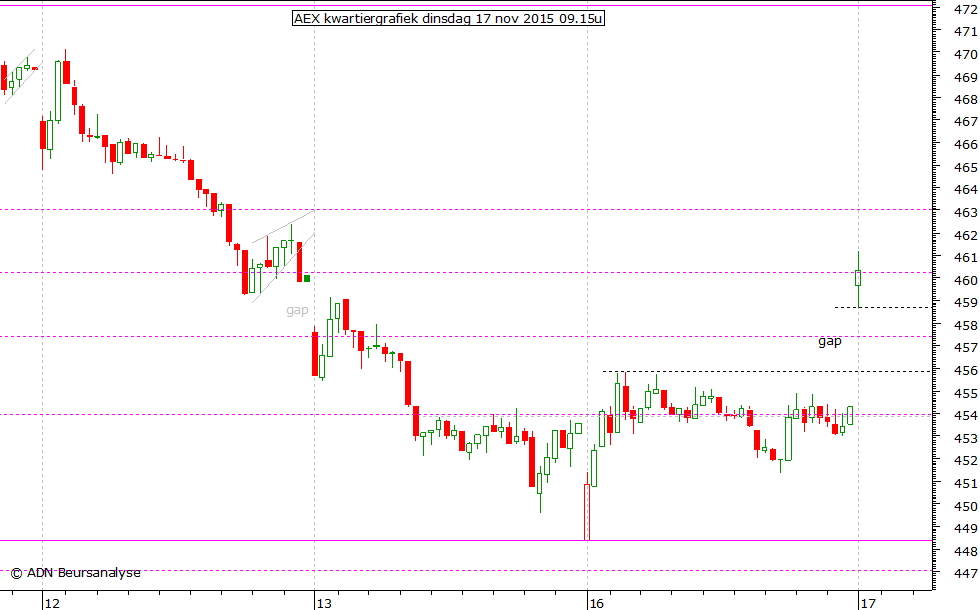980x610 pixels.
Task: Click the solid magenta support line at 448.4
Action: click(x=466, y=541)
